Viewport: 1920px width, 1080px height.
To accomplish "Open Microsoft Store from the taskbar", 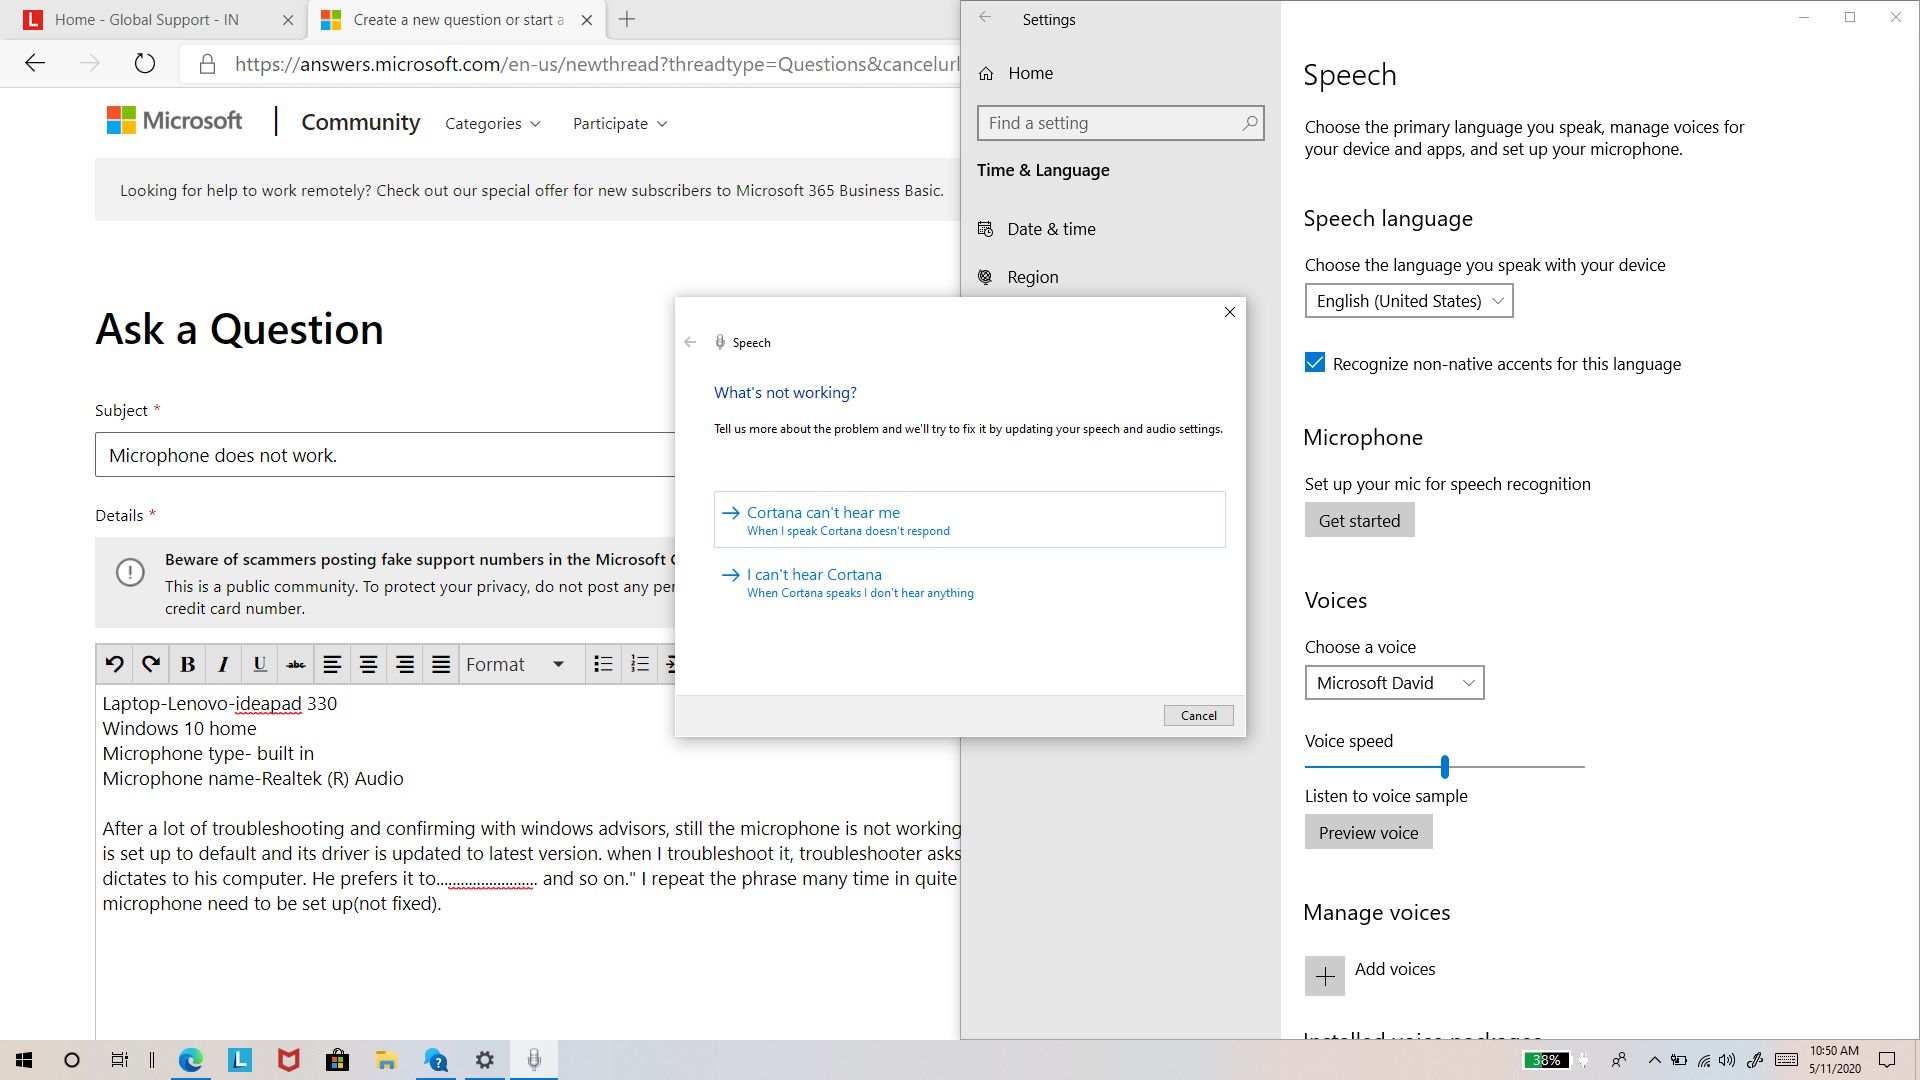I will click(x=338, y=1060).
